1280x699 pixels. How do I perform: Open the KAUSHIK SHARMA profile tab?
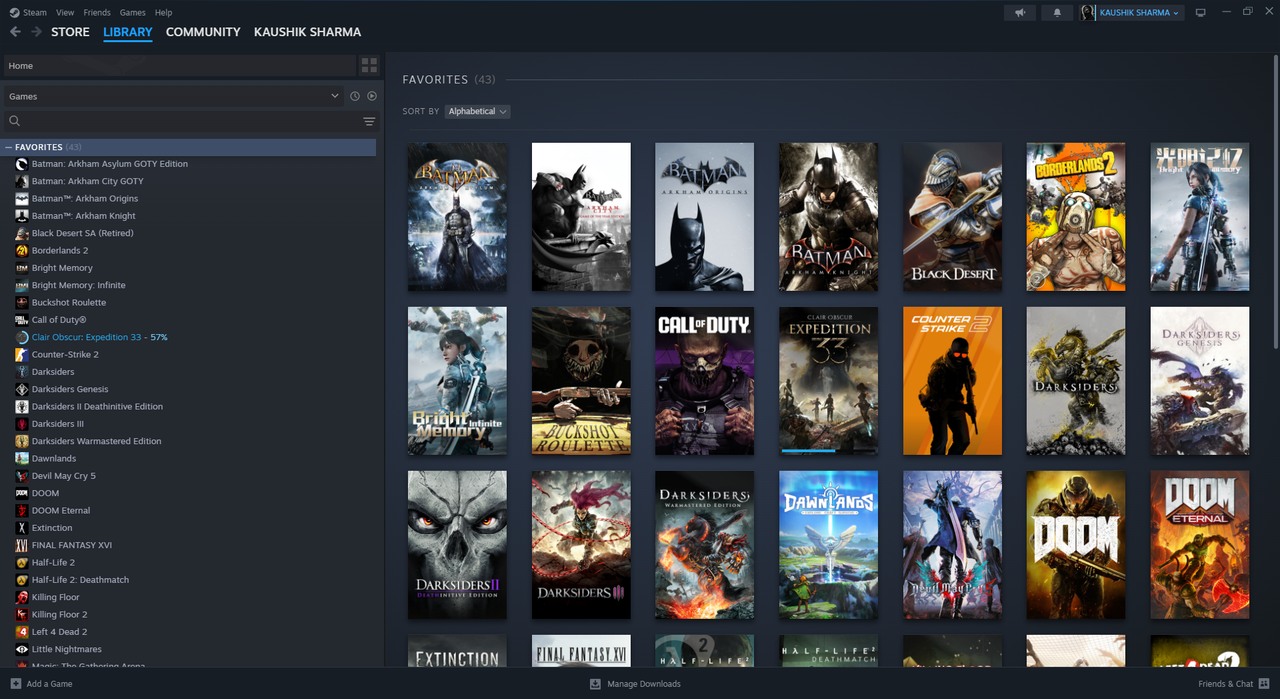coord(307,32)
